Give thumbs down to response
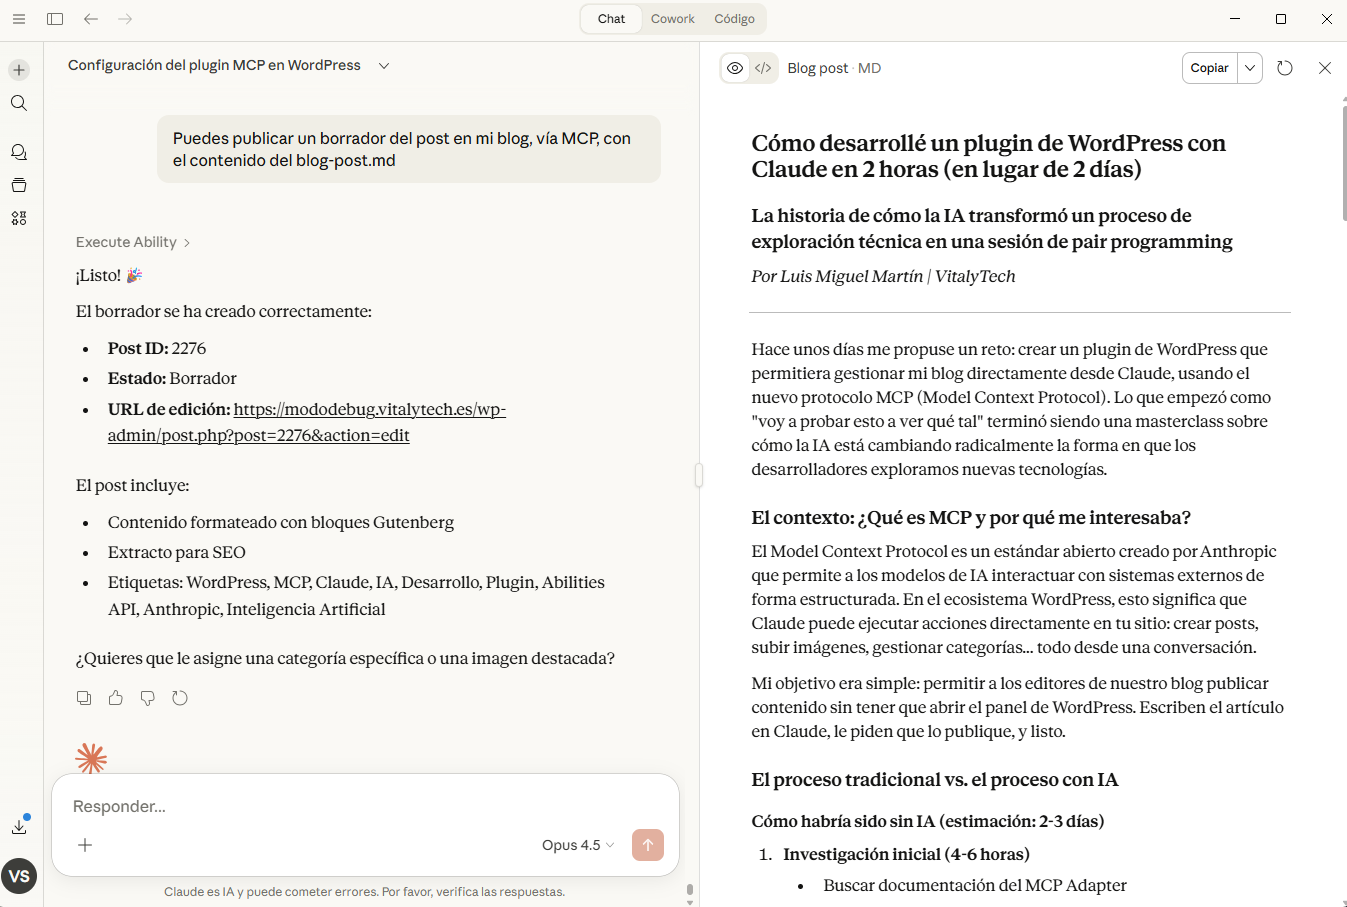The height and width of the screenshot is (907, 1347). [148, 698]
